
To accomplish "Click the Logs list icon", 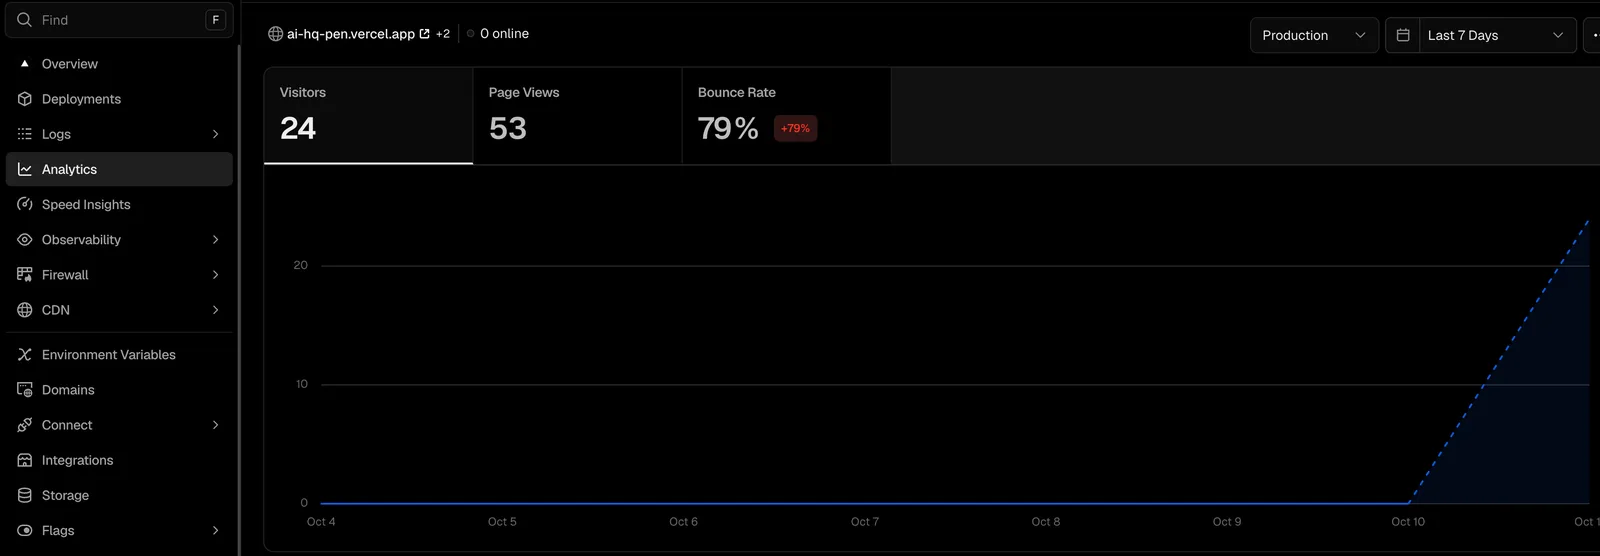I will [25, 134].
